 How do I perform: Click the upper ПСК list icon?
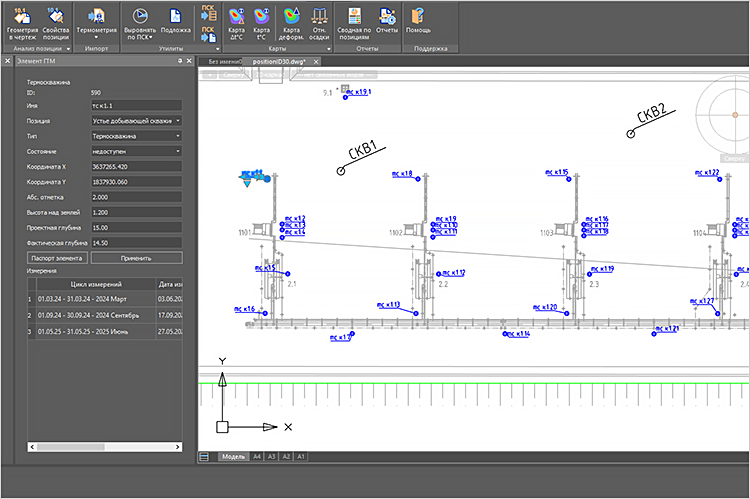[208, 13]
